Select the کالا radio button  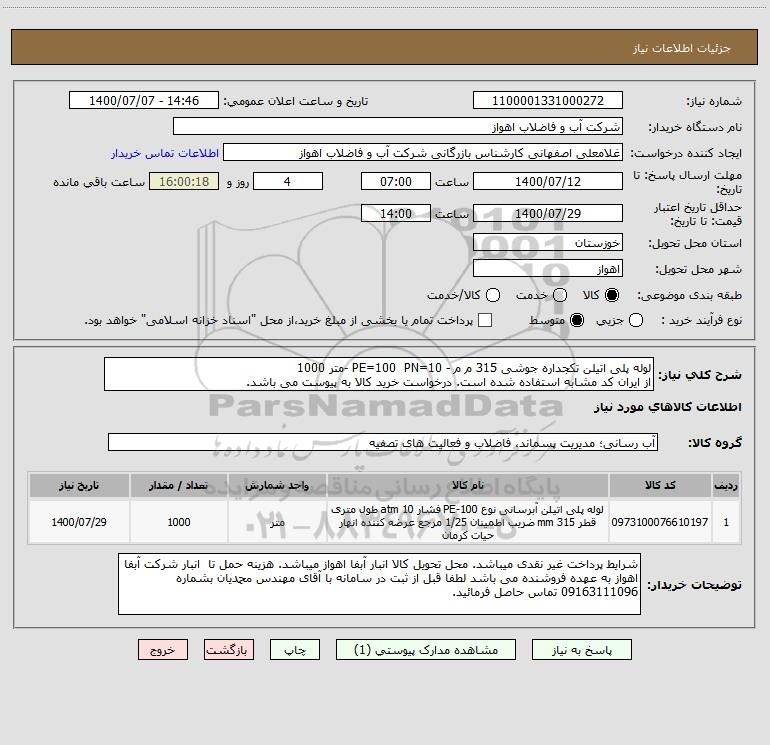(612, 295)
